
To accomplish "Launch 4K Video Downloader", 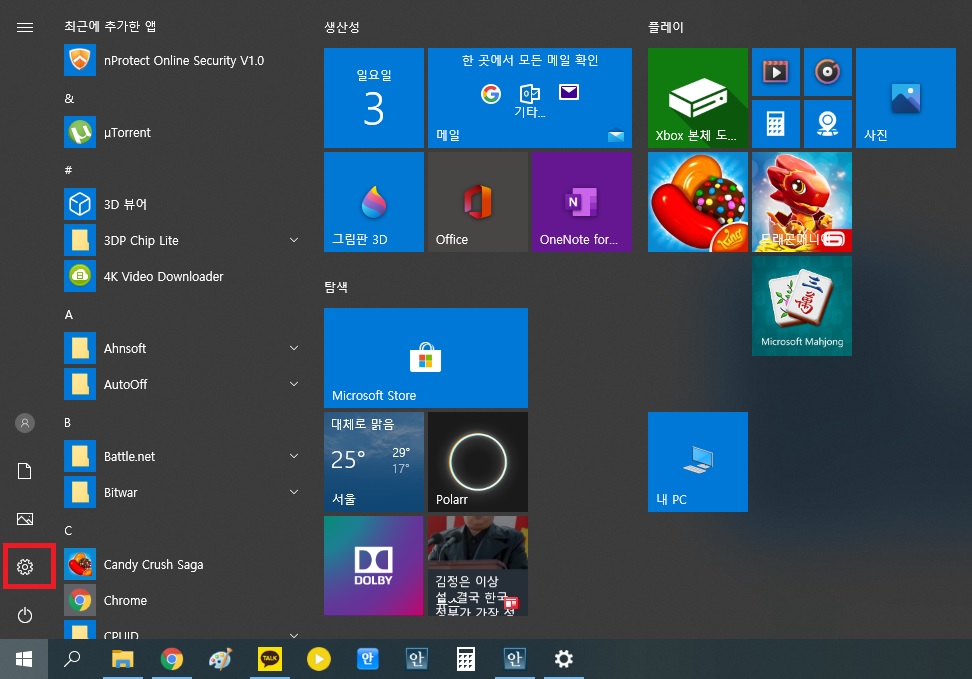I will point(183,276).
